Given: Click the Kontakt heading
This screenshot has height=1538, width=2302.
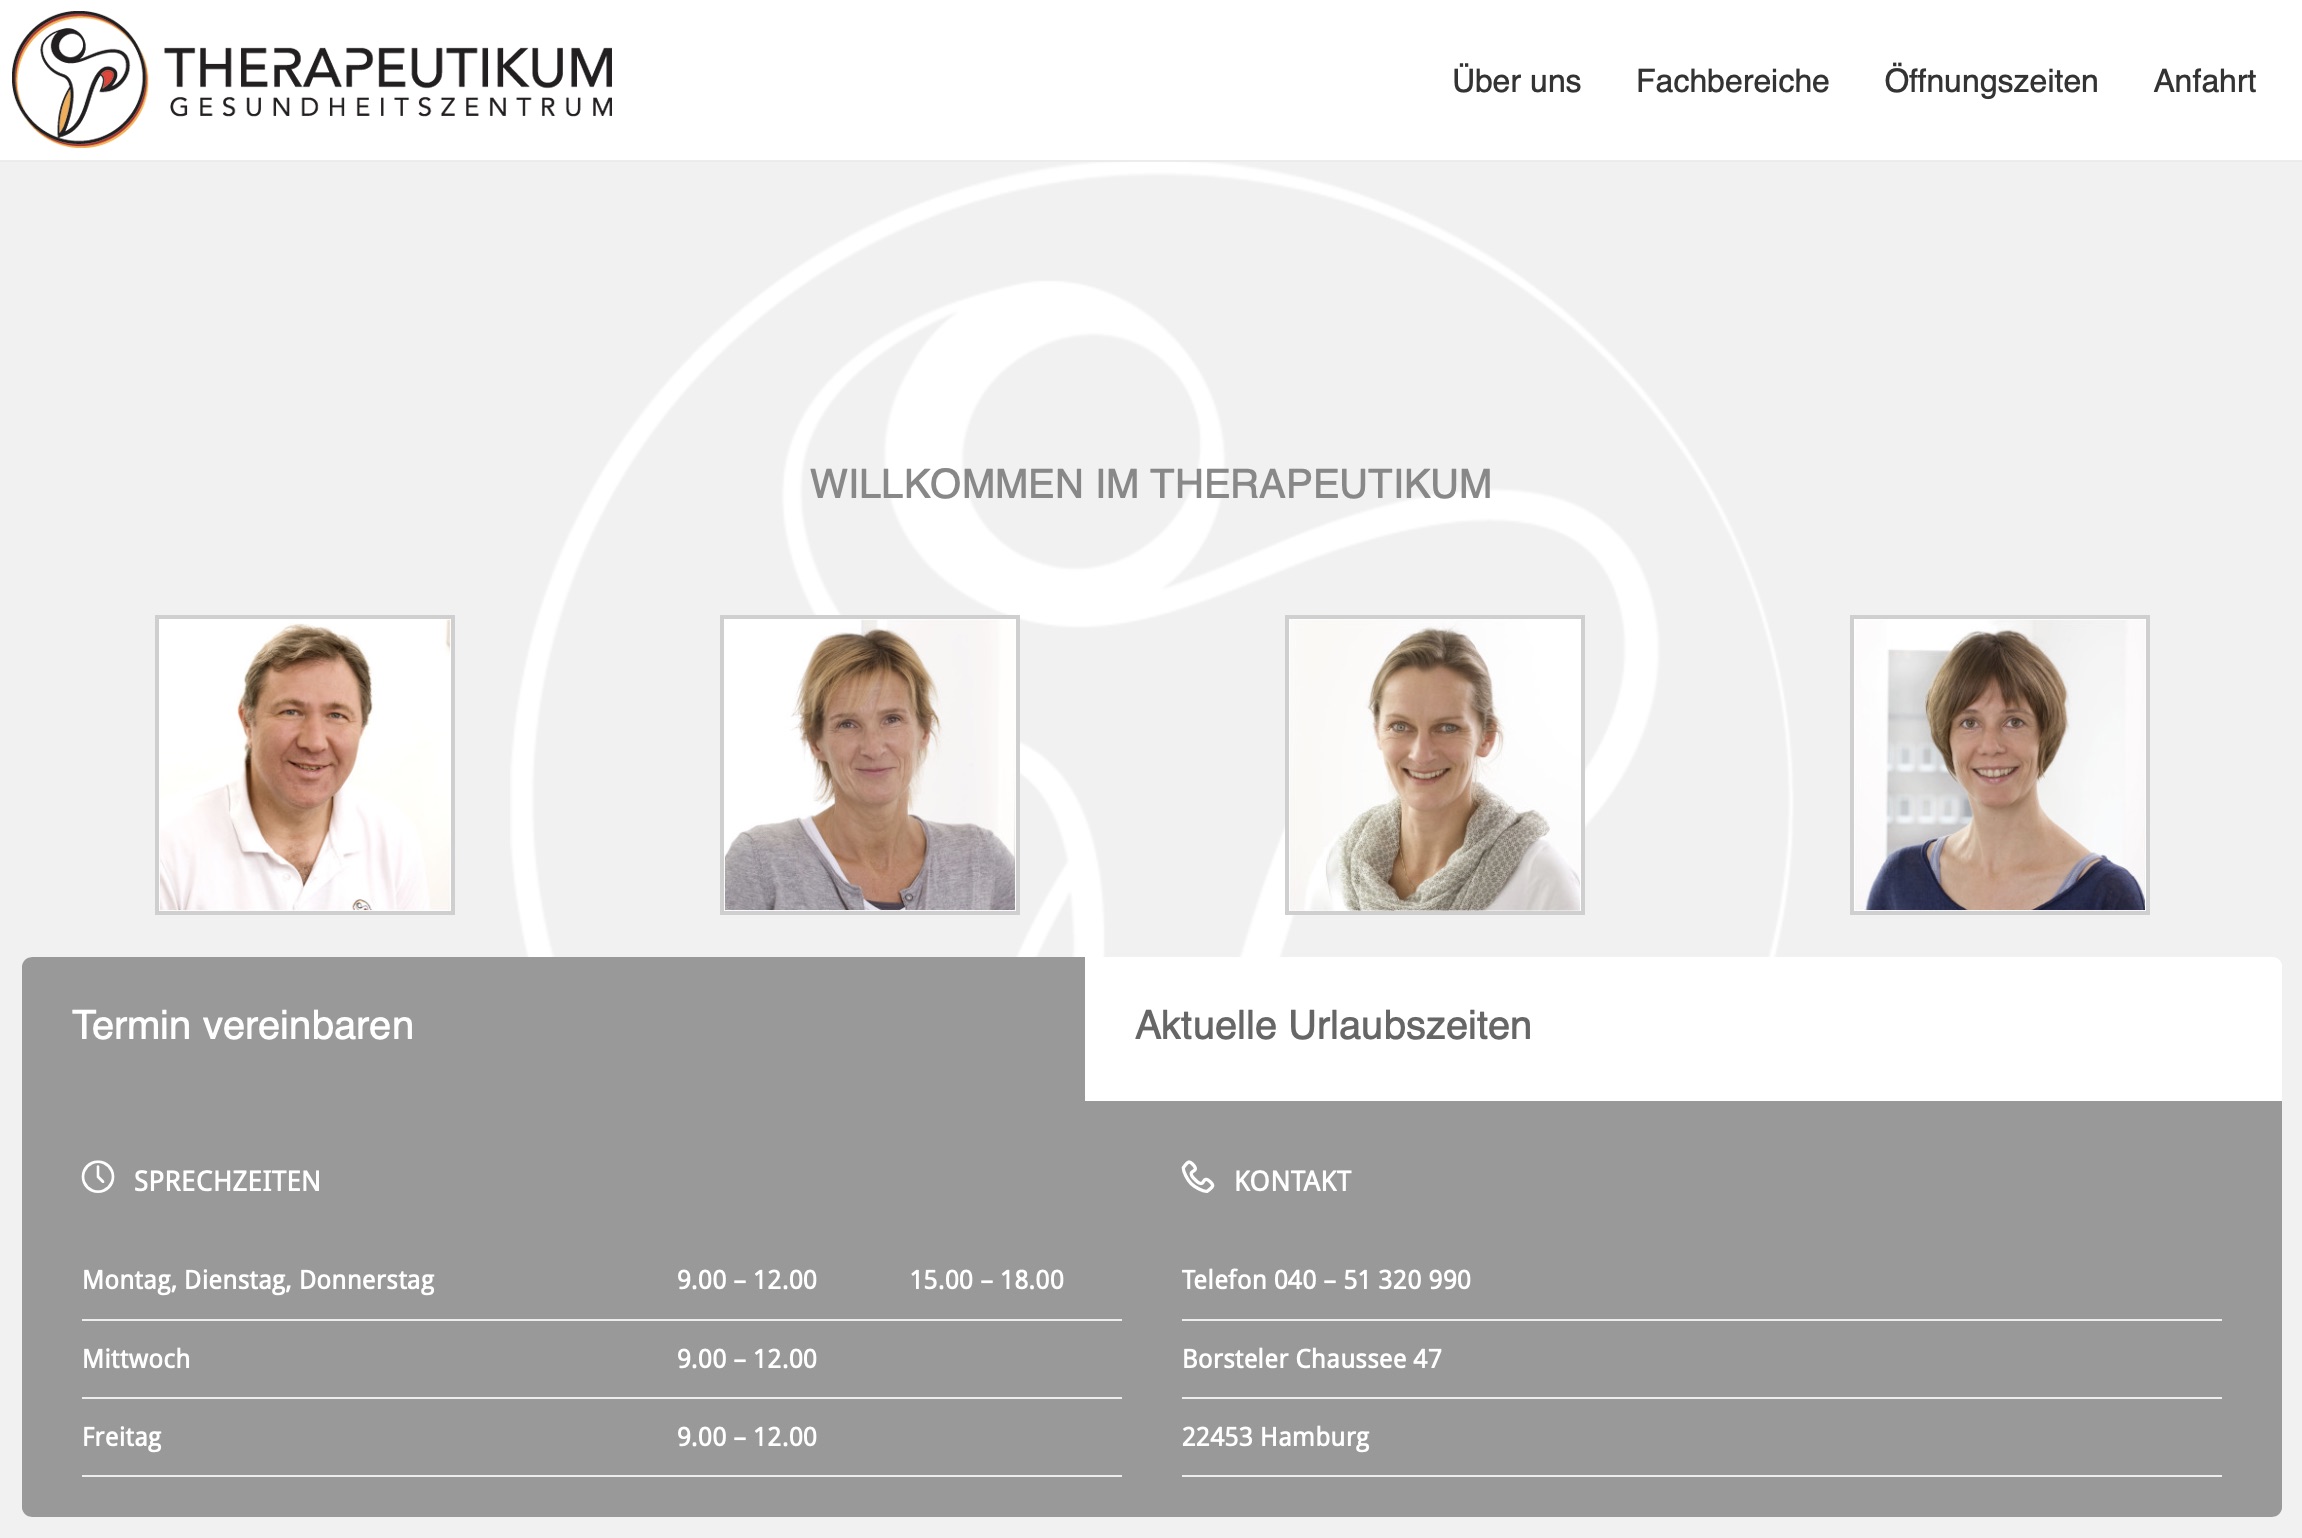Looking at the screenshot, I should 1292,1181.
